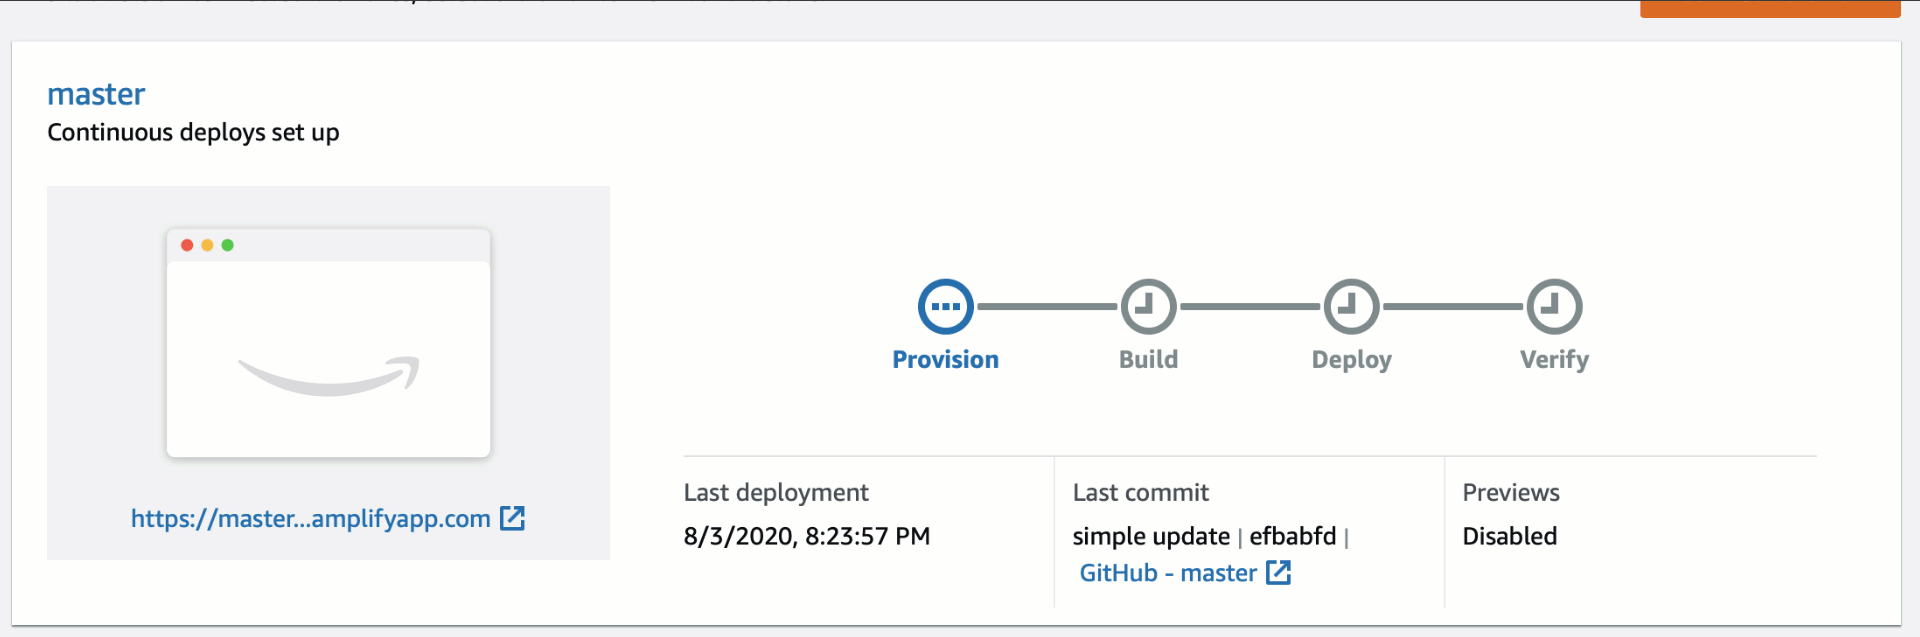
Task: Select the Provision stage label
Action: click(945, 360)
